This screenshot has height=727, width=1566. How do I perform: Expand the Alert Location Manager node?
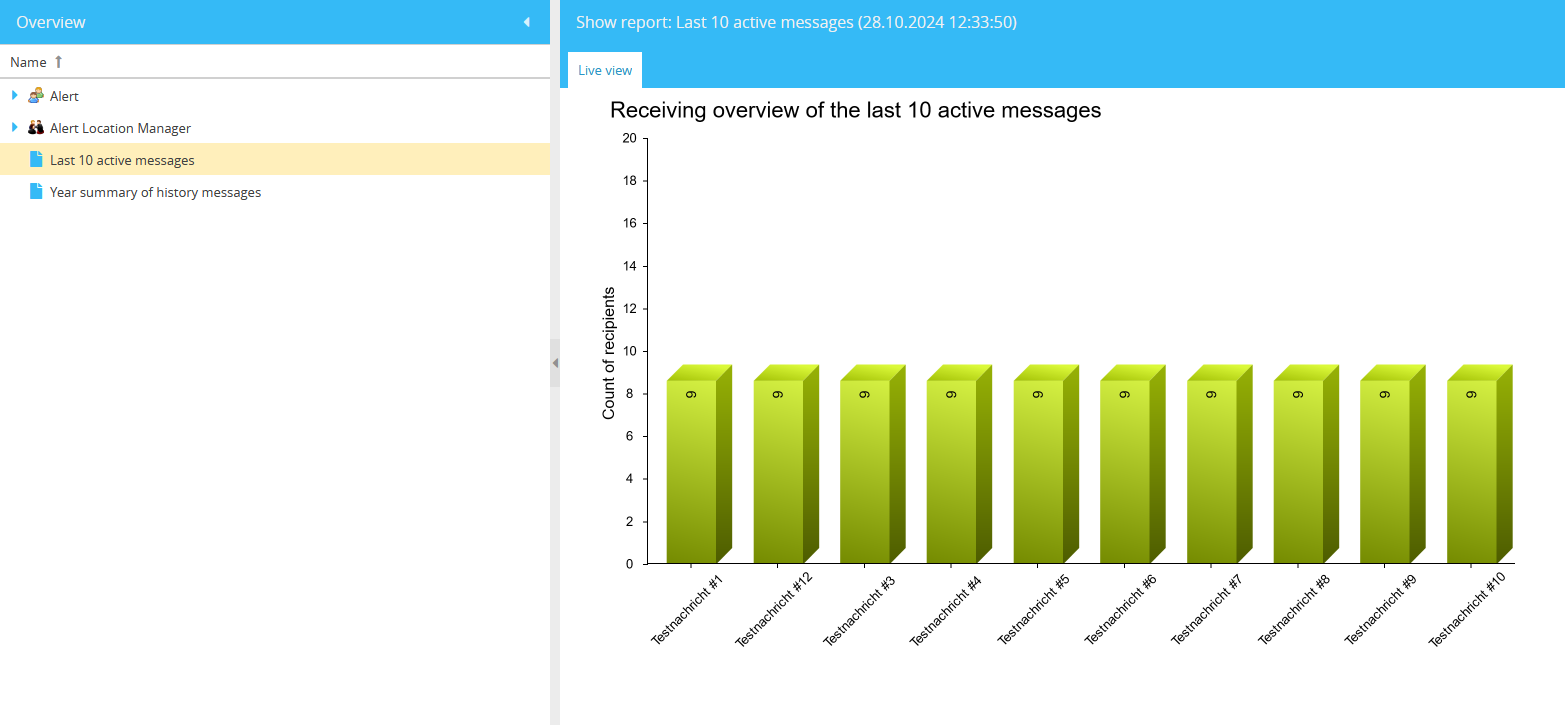15,128
